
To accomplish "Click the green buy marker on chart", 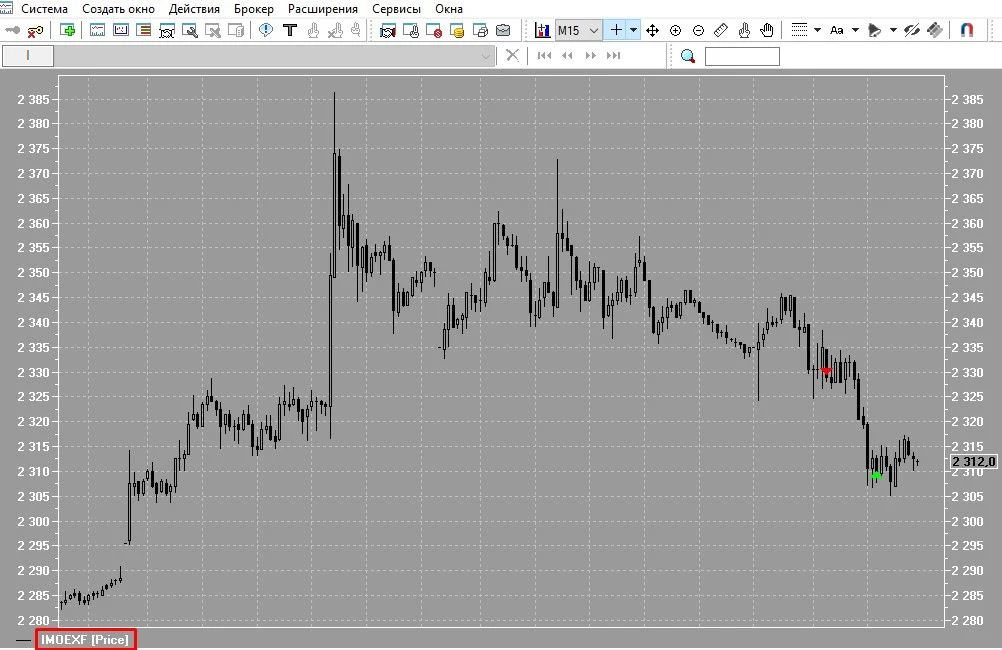I will pos(876,475).
